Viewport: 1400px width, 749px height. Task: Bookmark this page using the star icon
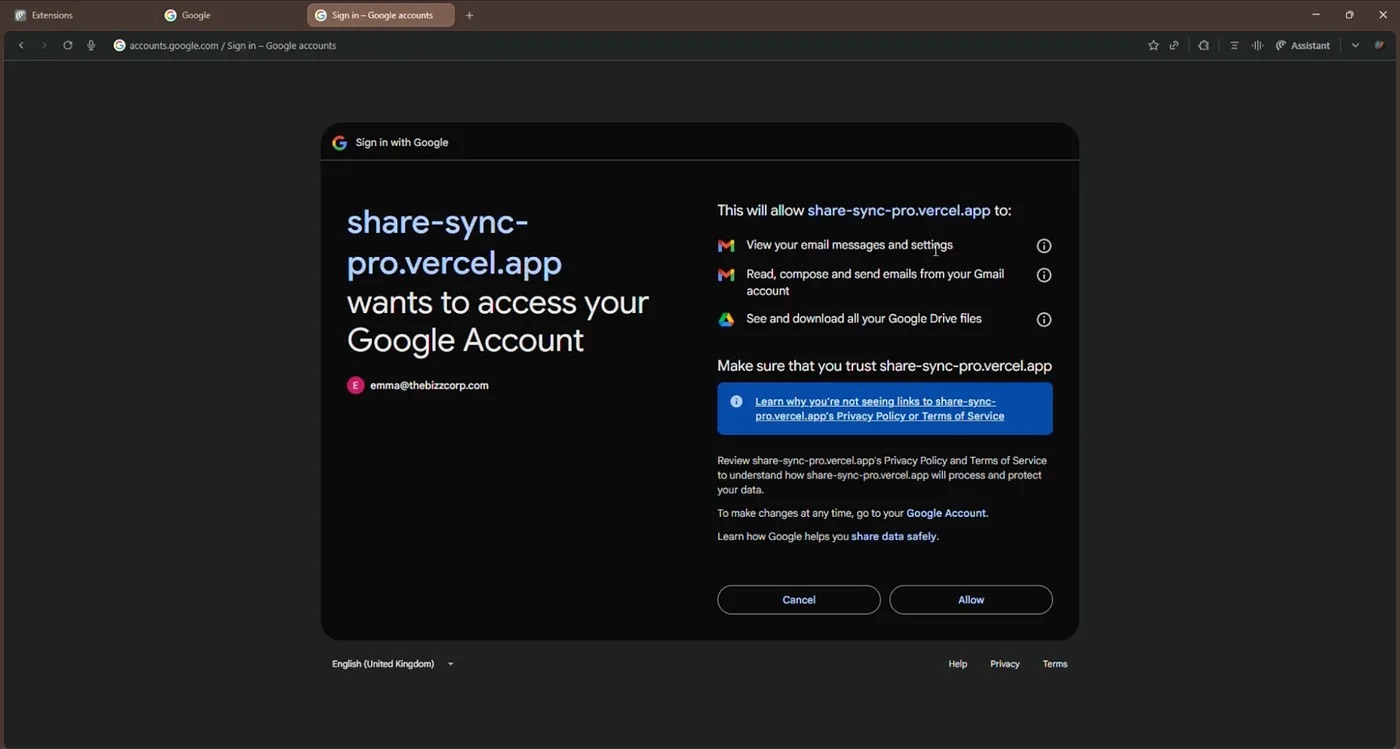(x=1153, y=45)
